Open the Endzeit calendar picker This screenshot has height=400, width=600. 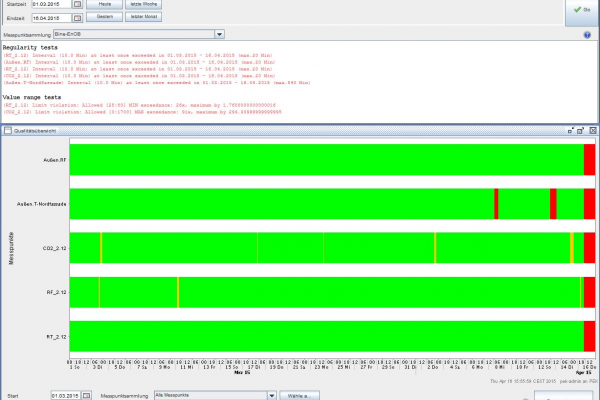77,18
